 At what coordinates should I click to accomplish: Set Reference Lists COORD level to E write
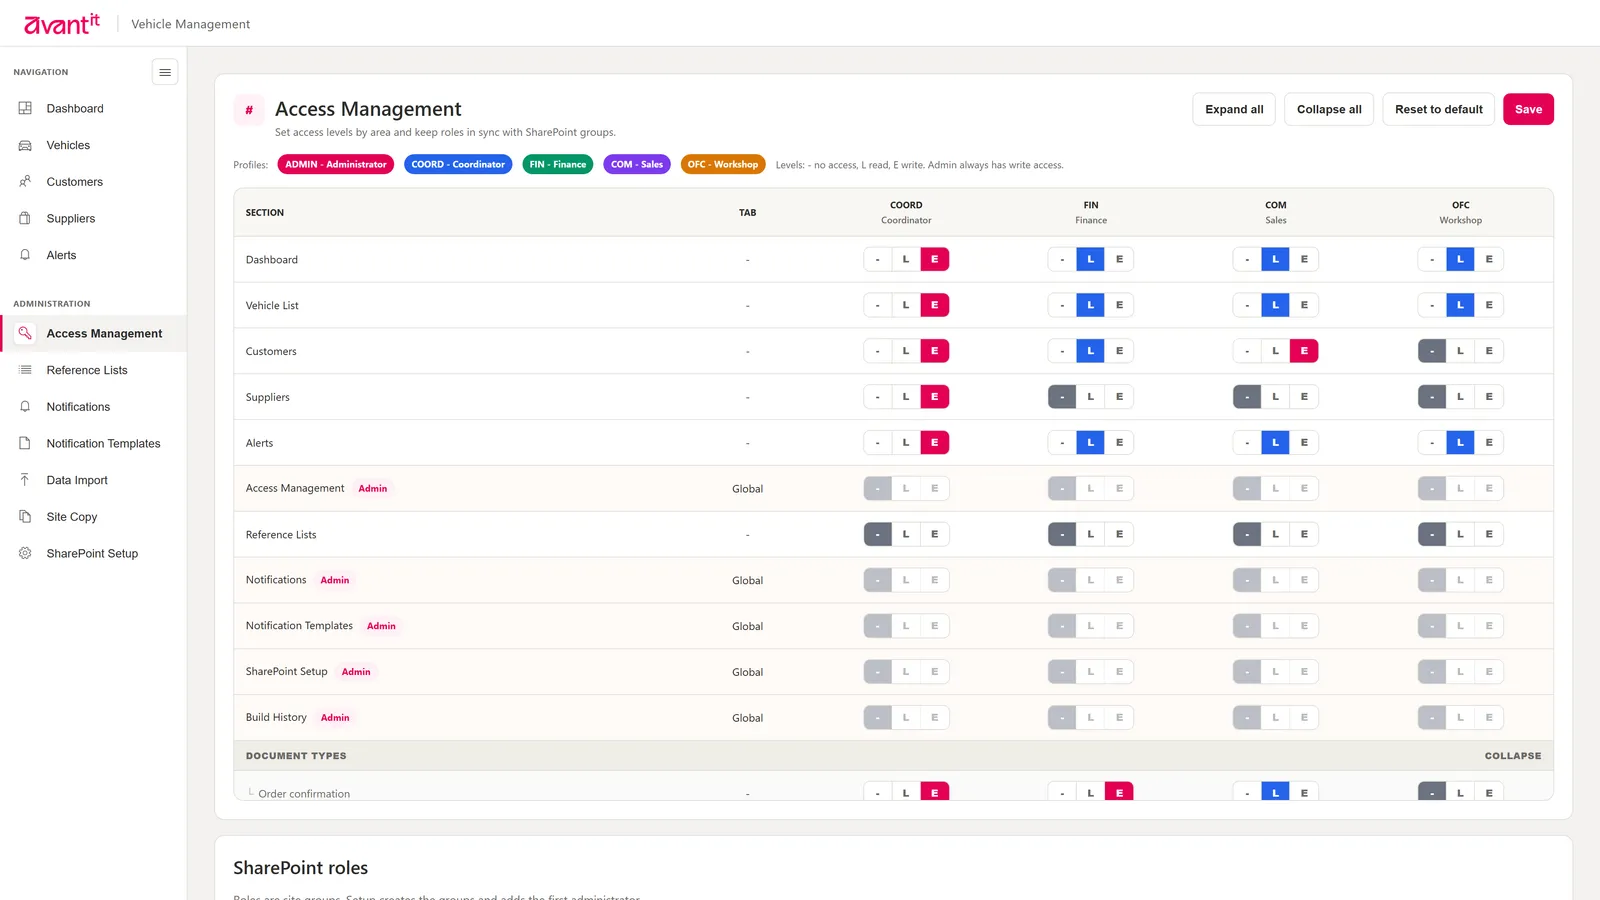tap(934, 534)
